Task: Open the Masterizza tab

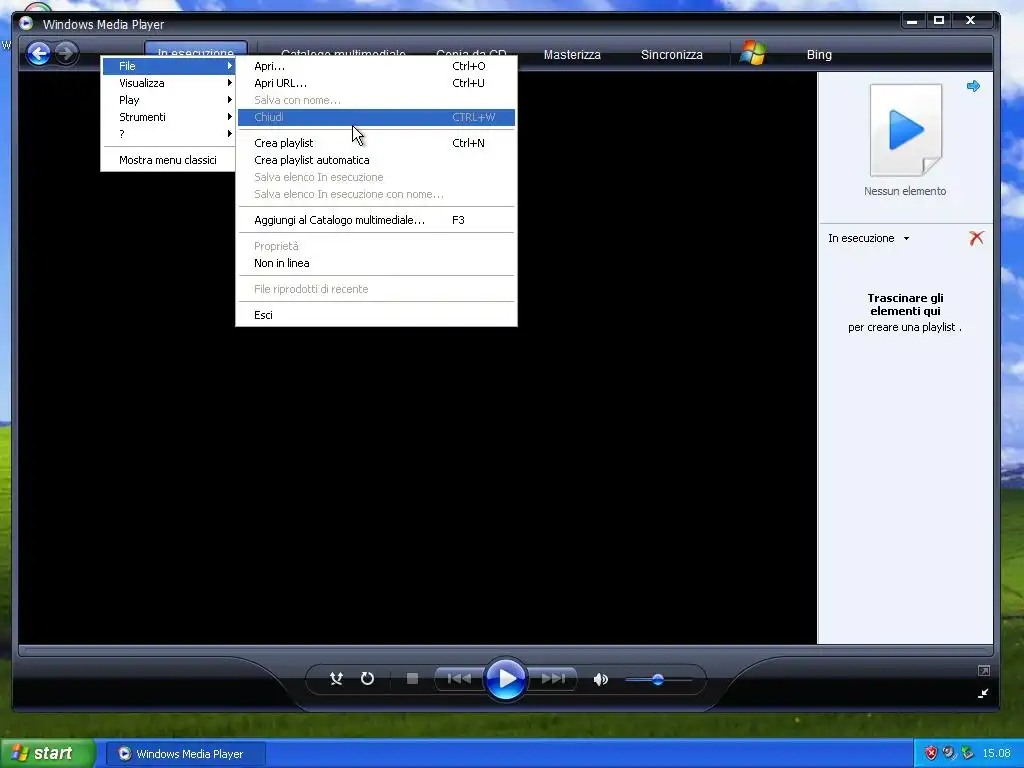Action: tap(572, 55)
